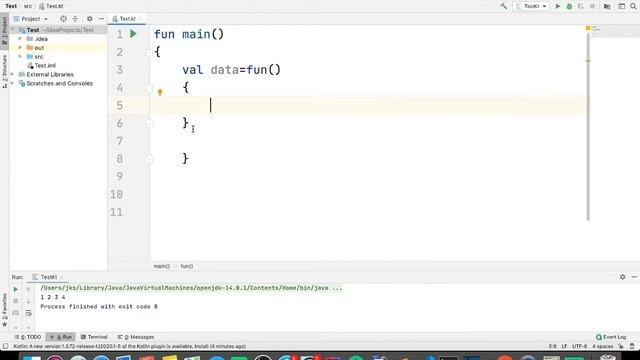Minimize the Run tool window
Viewport: 640px width, 360px height.
[634, 277]
